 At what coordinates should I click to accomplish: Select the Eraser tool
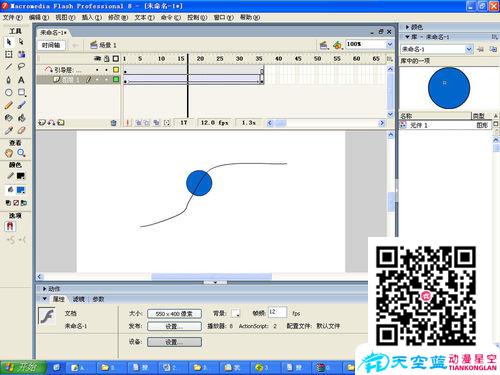(x=21, y=131)
